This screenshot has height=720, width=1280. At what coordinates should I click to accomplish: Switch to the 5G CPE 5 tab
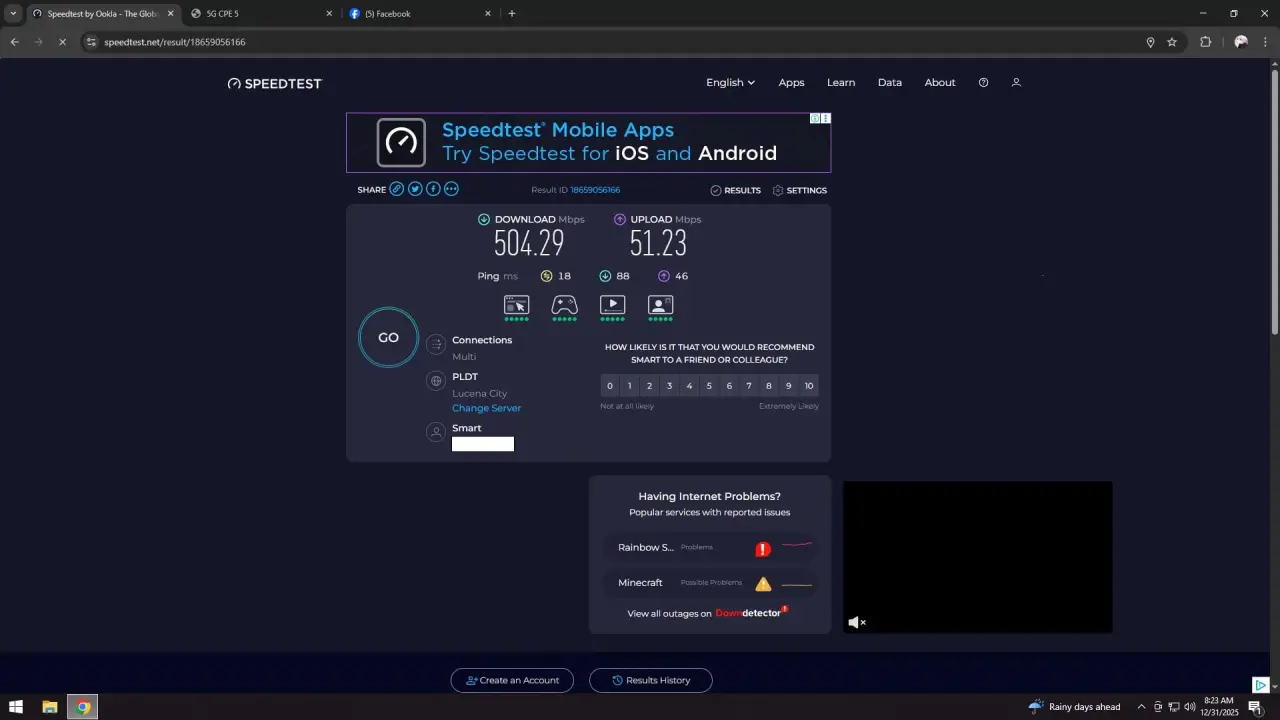(x=262, y=14)
